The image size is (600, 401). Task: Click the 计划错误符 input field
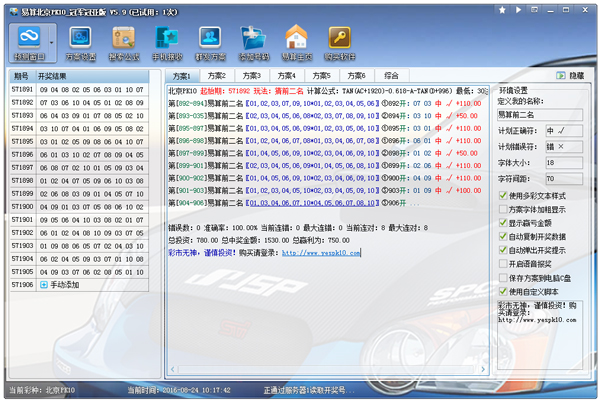click(564, 147)
